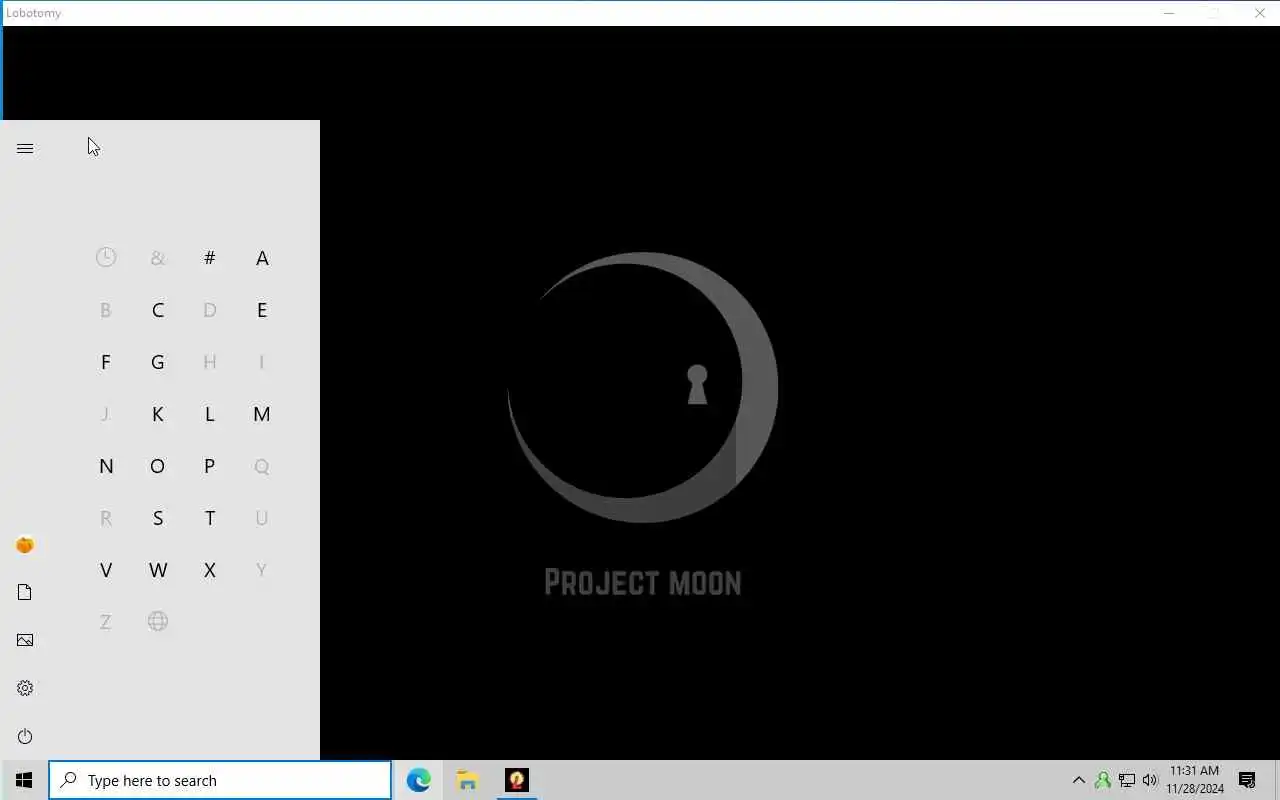Click the Windows Start button

[24, 780]
